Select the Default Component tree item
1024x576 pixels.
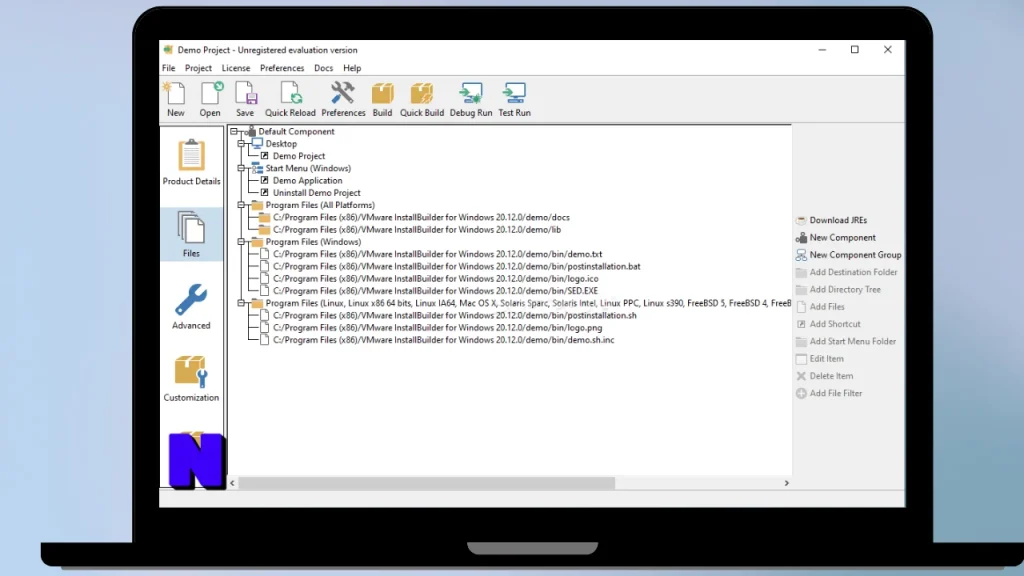[296, 131]
